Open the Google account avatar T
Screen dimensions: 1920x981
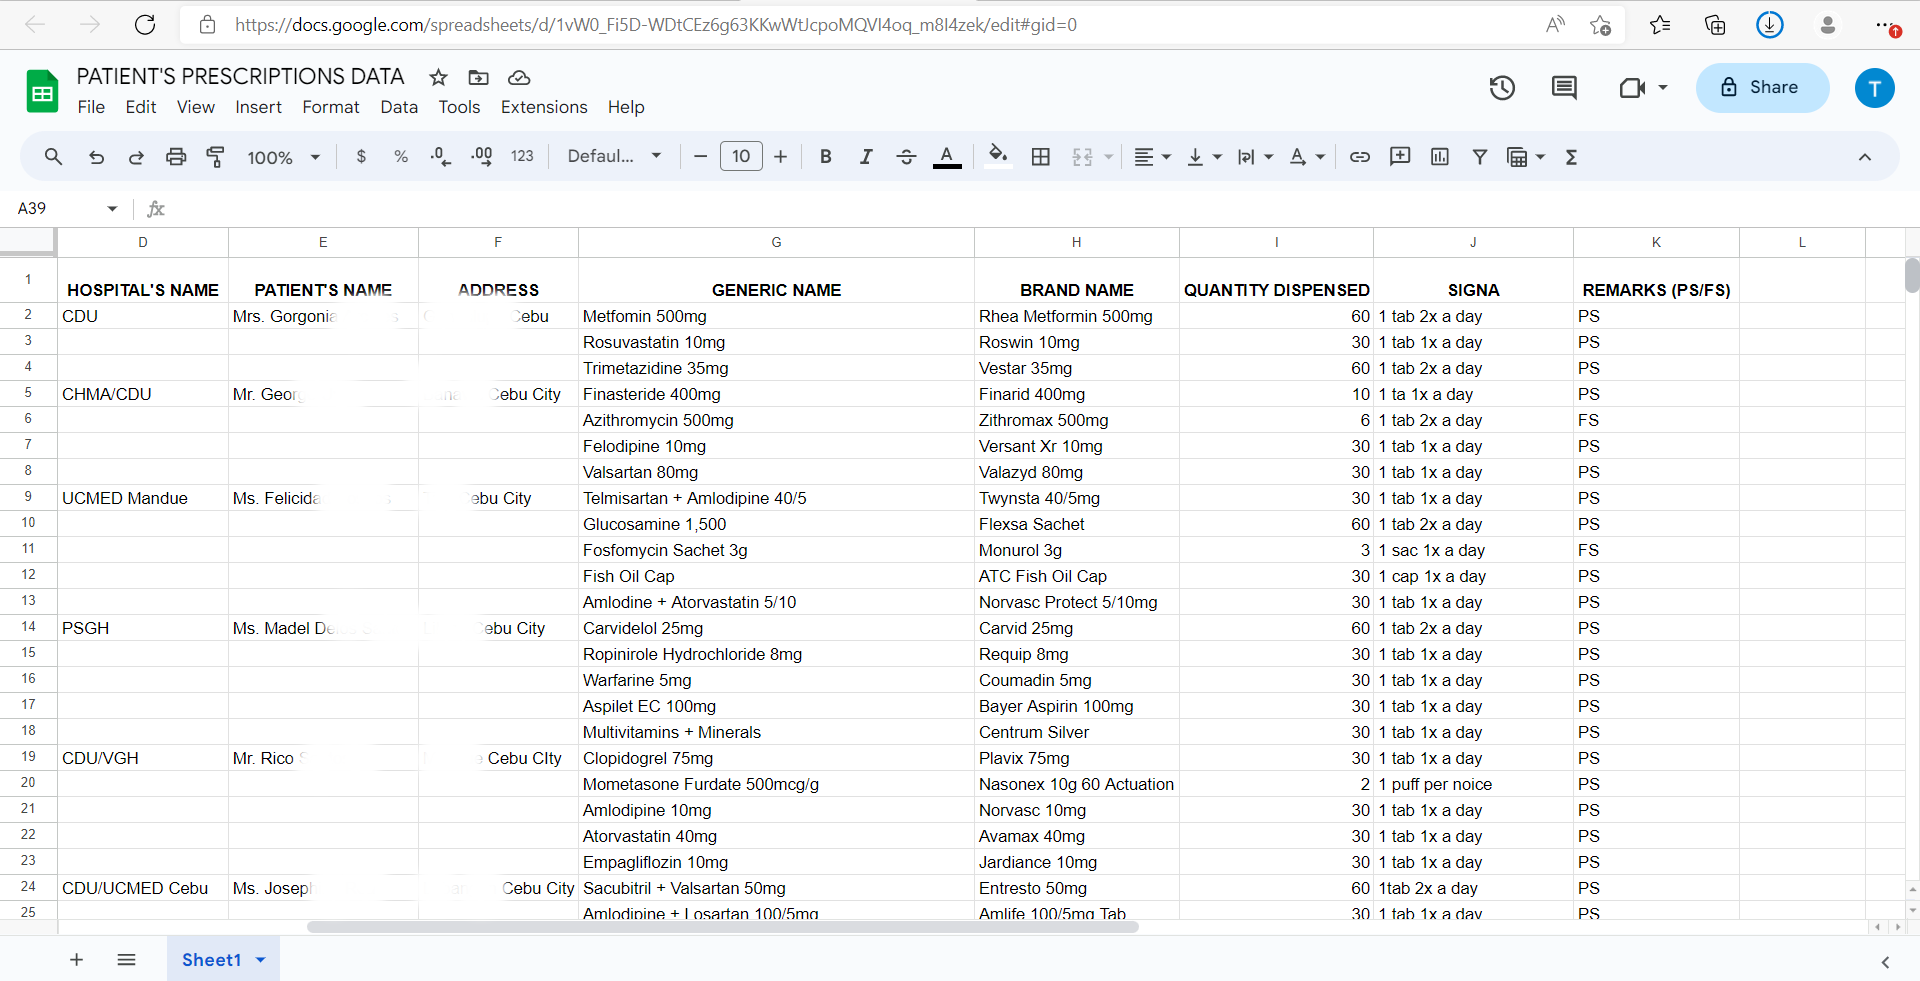1875,88
